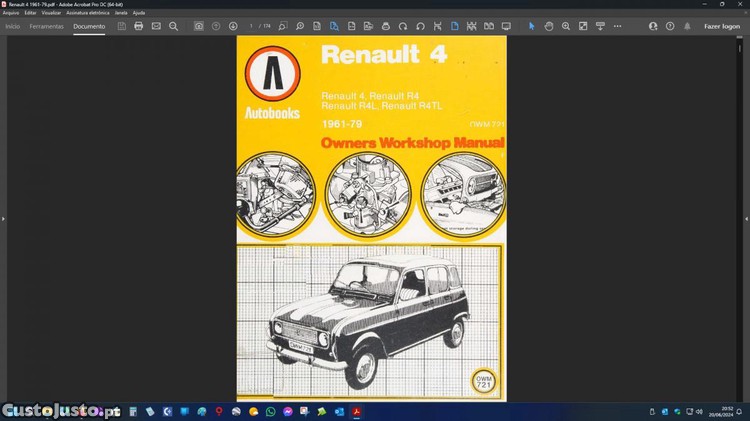Toggle full screen read mode
The width and height of the screenshot is (750, 421).
[x=506, y=26]
